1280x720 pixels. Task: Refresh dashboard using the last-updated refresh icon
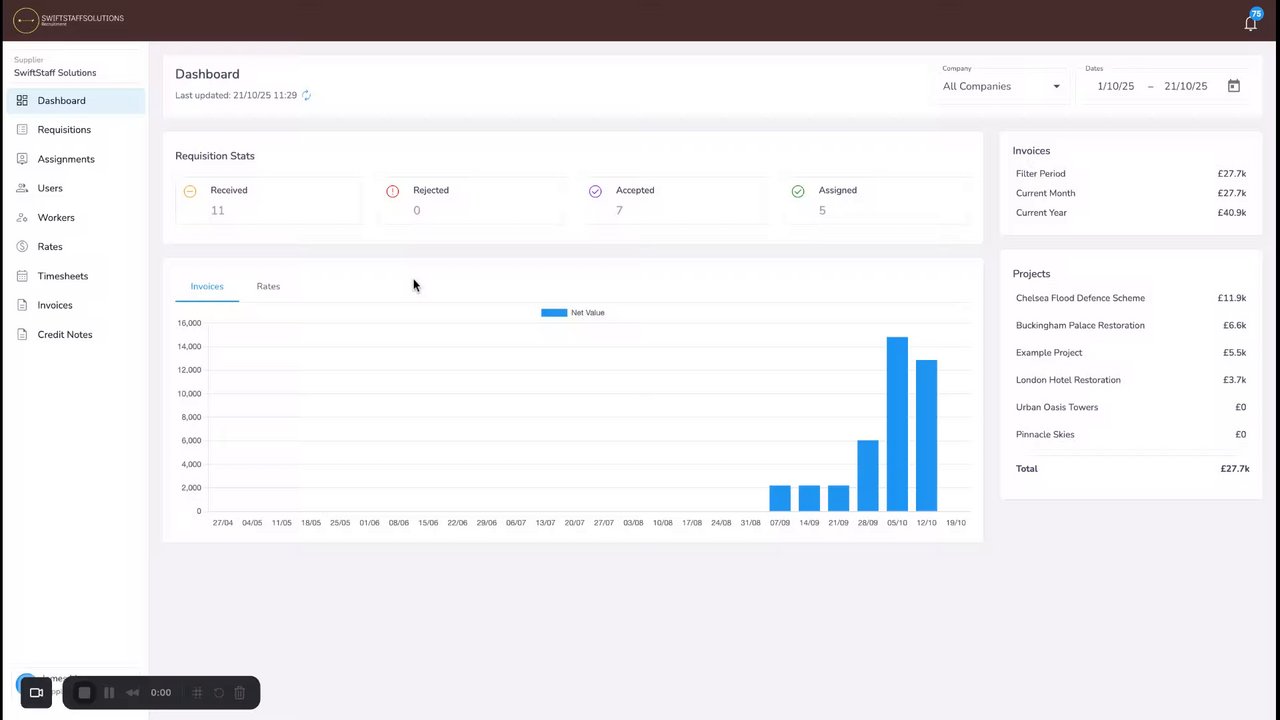[x=307, y=95]
